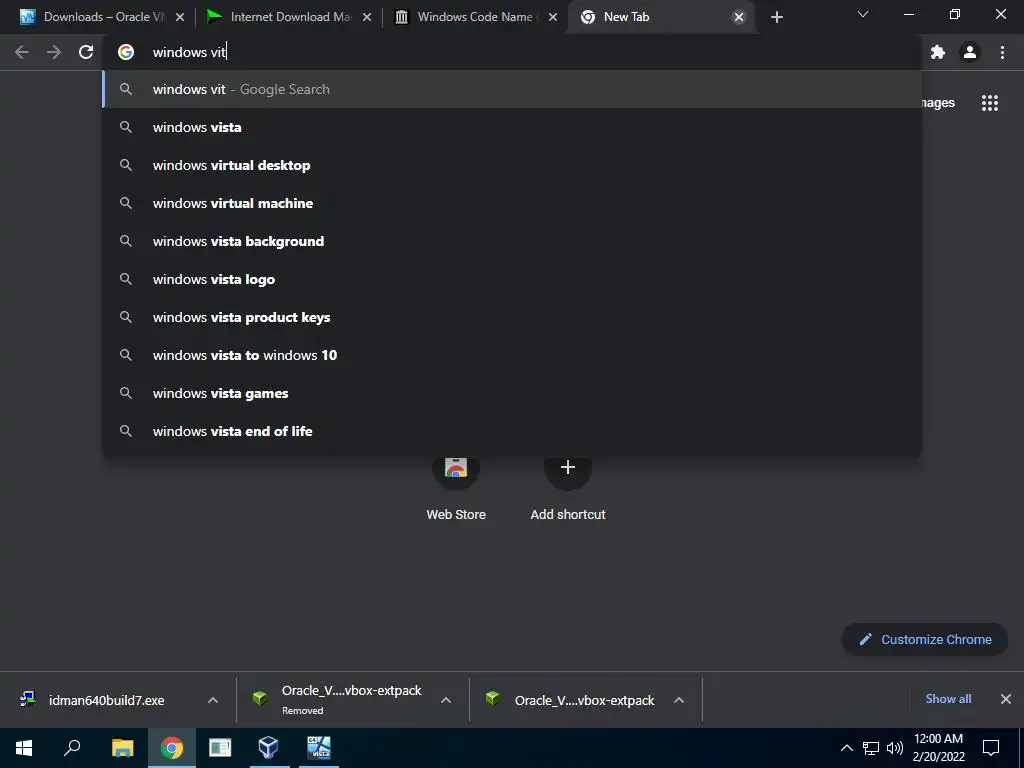Viewport: 1024px width, 768px height.
Task: Click the tab search chevron in title bar
Action: point(863,14)
